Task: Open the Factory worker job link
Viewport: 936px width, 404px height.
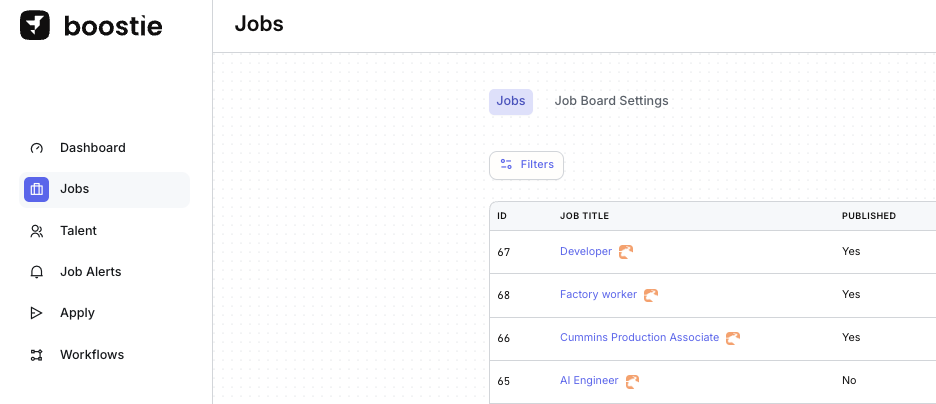Action: (x=598, y=295)
